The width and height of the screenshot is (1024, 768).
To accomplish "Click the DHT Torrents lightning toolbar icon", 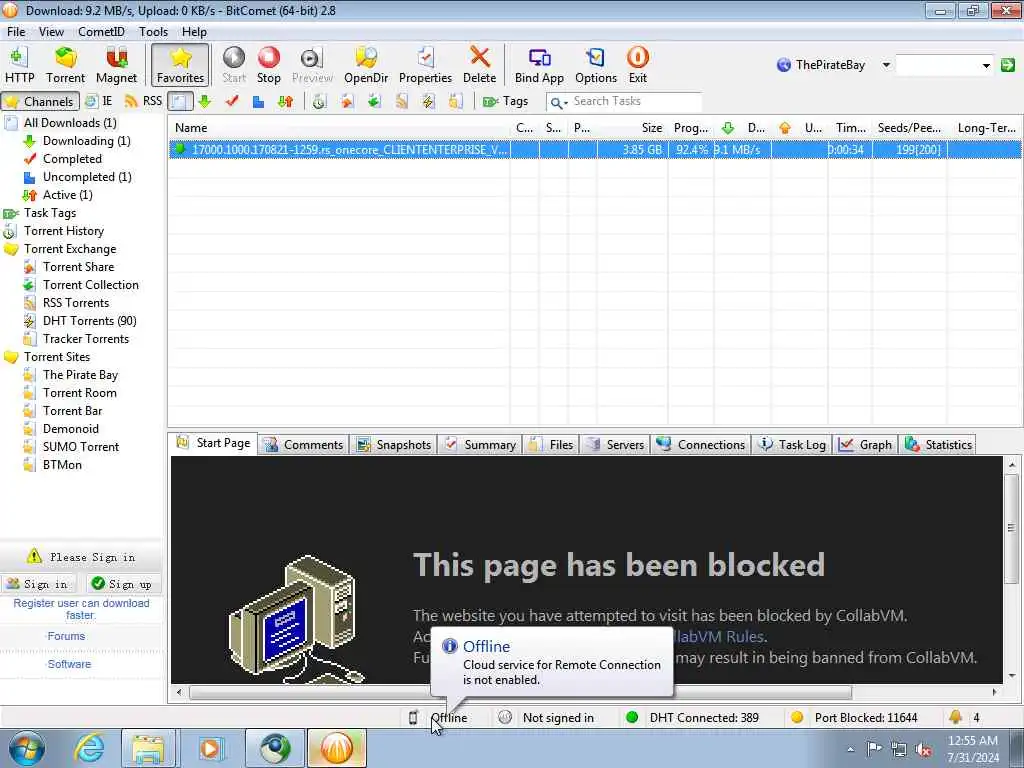I will tap(428, 101).
